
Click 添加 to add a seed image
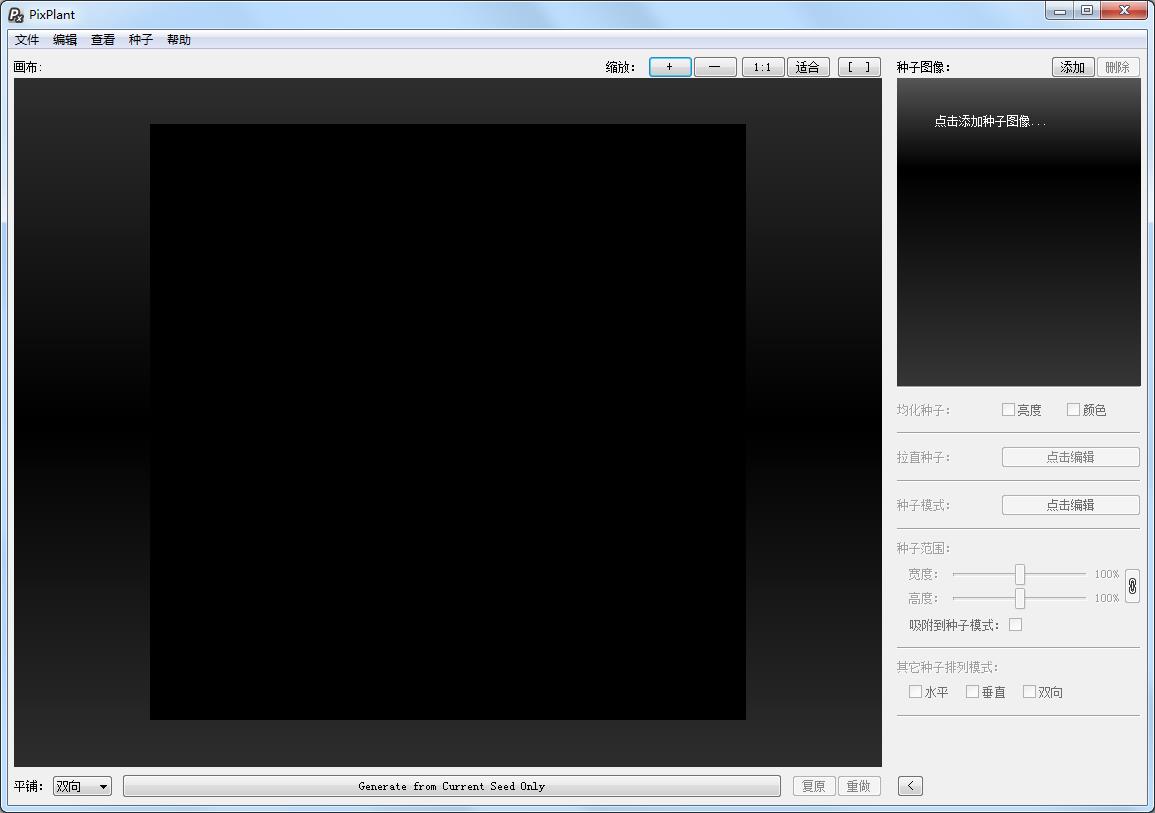pyautogui.click(x=1072, y=67)
